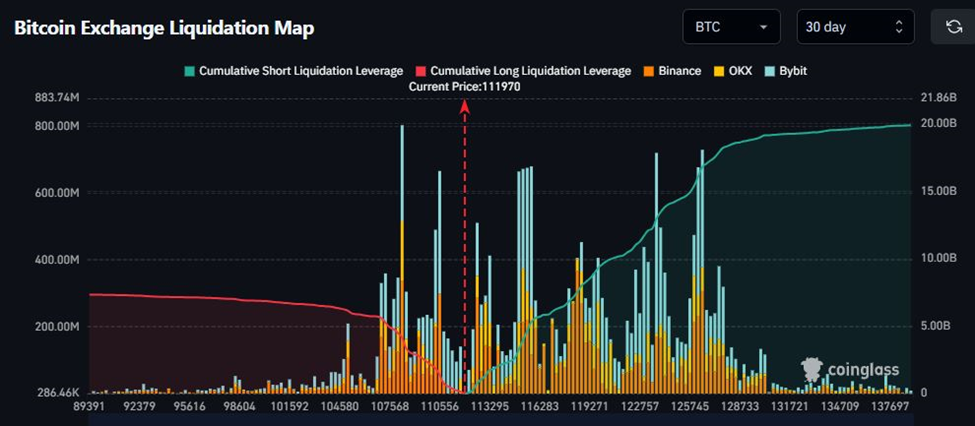Viewport: 975px width, 426px height.
Task: Expand the 30 day range selector
Action: point(854,27)
